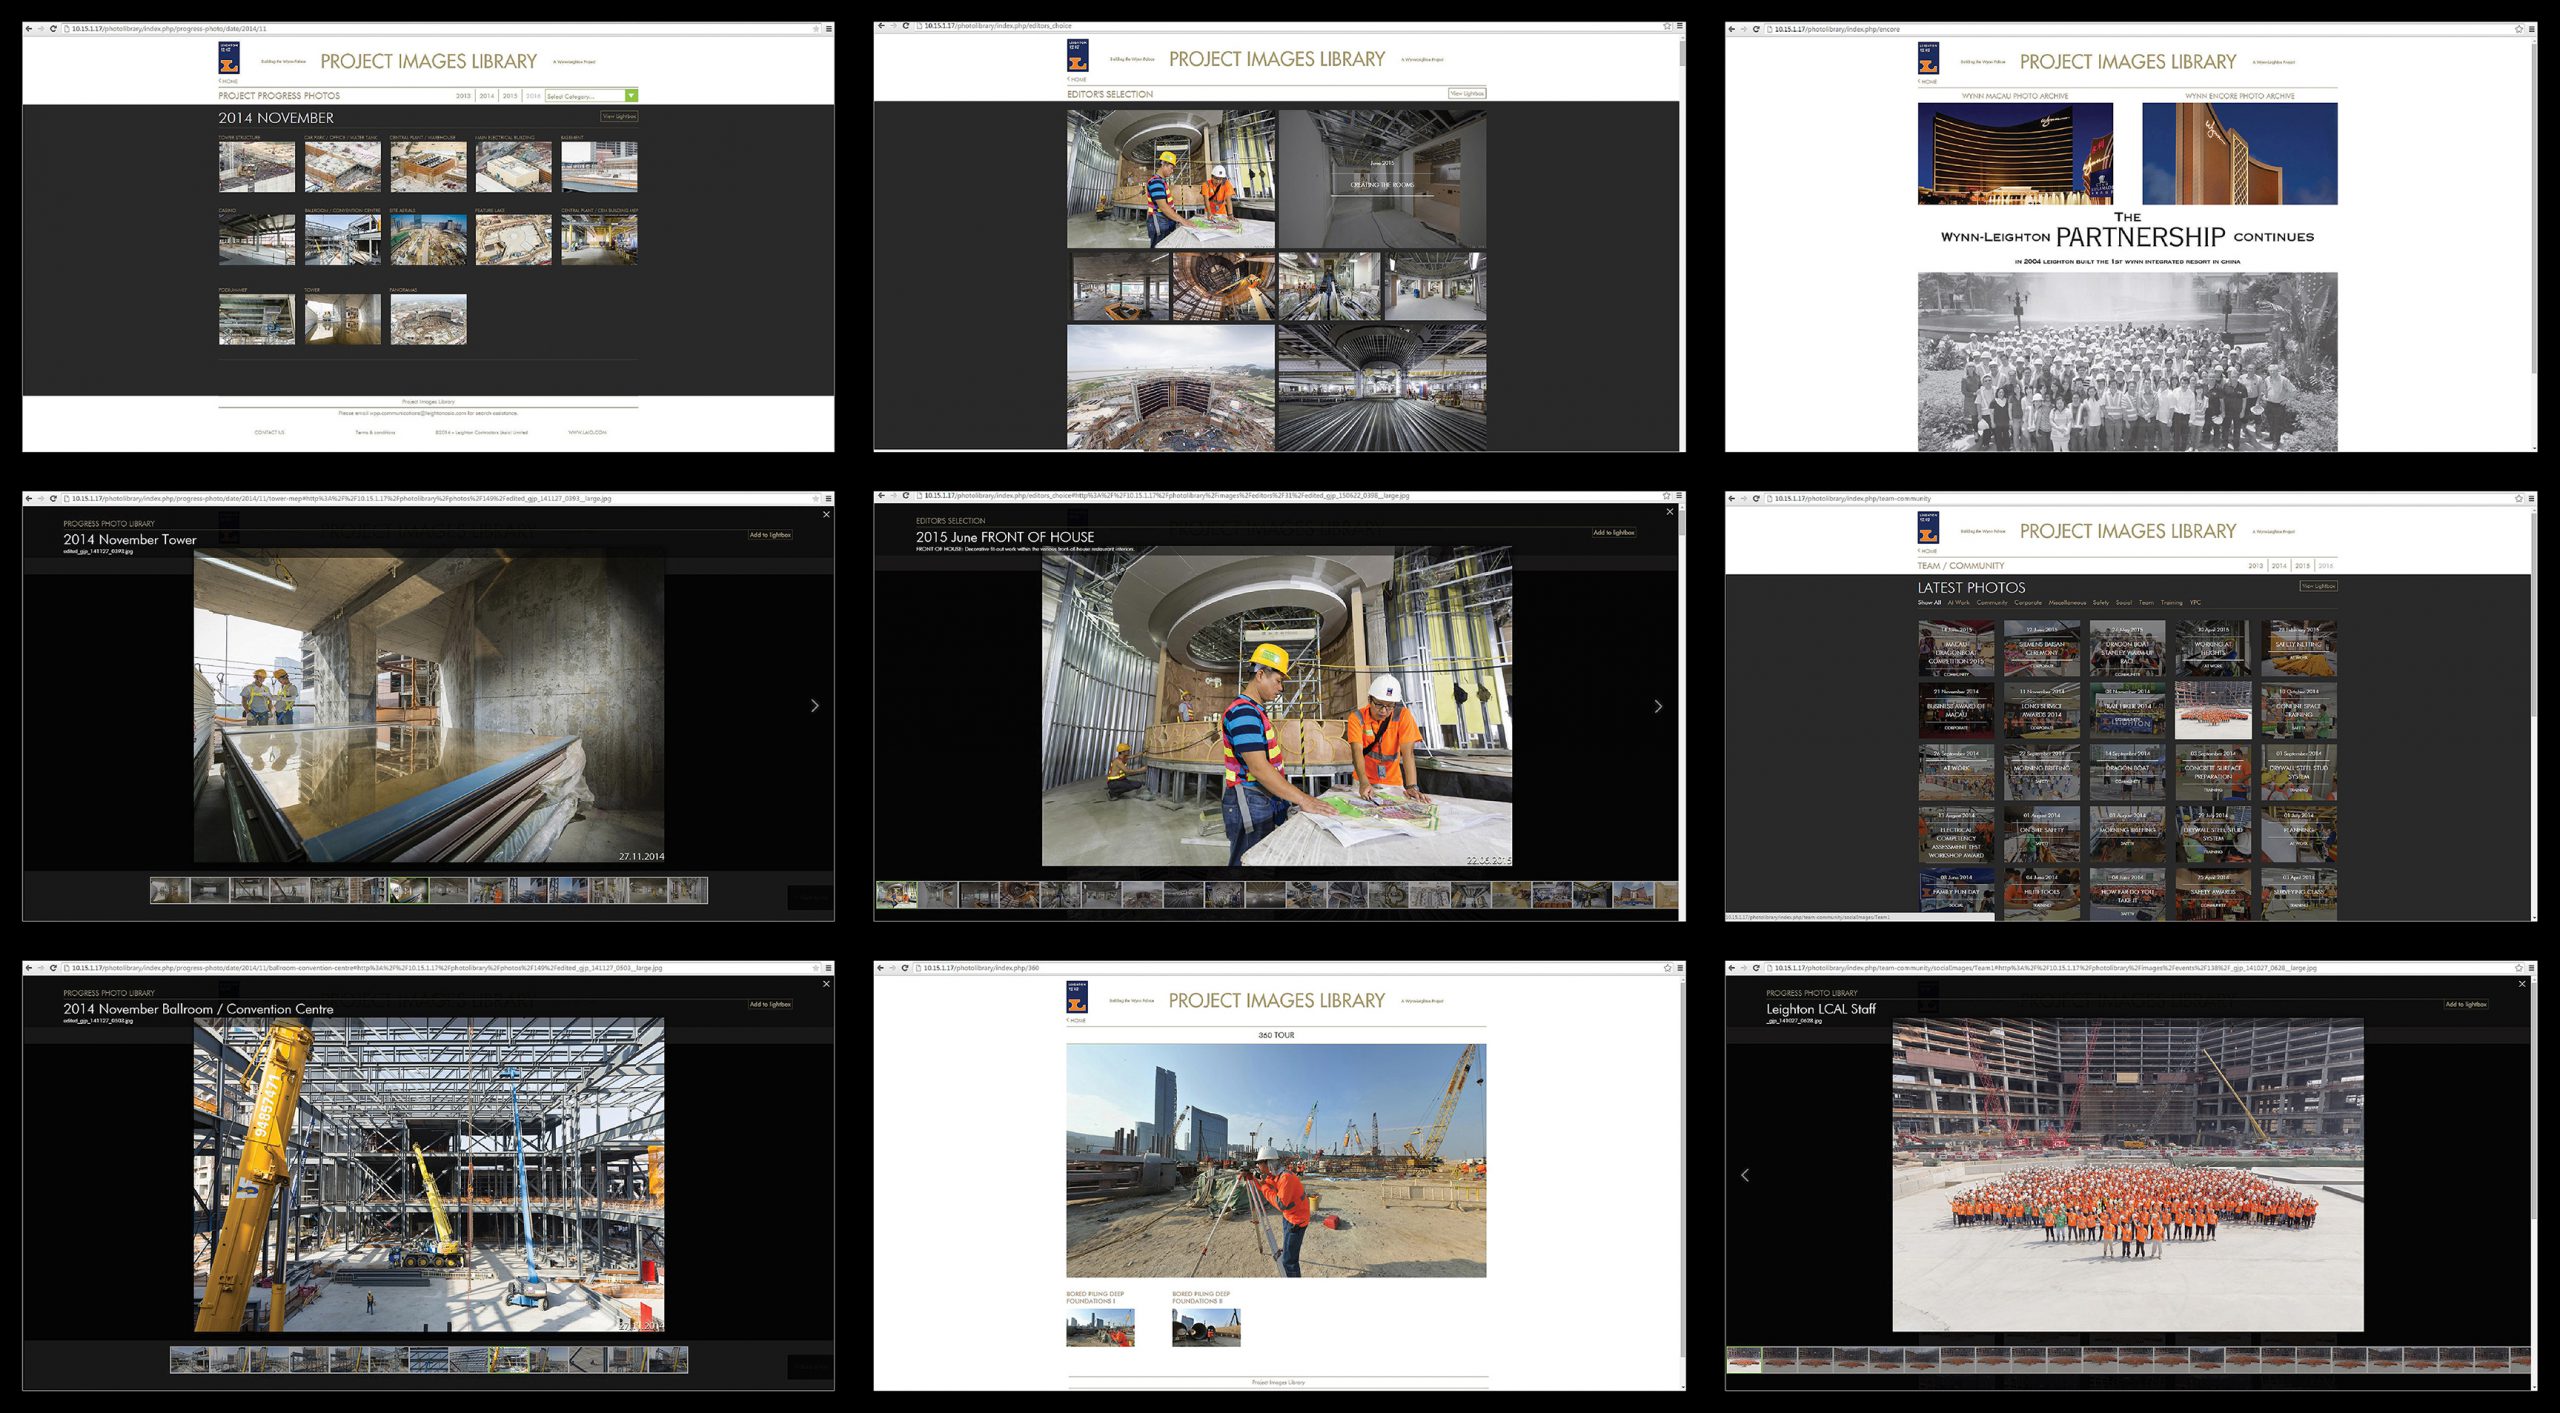The image size is (2560, 1413).
Task: Add the Leighton LCAL Staff photo to lightbox
Action: 2466,1004
